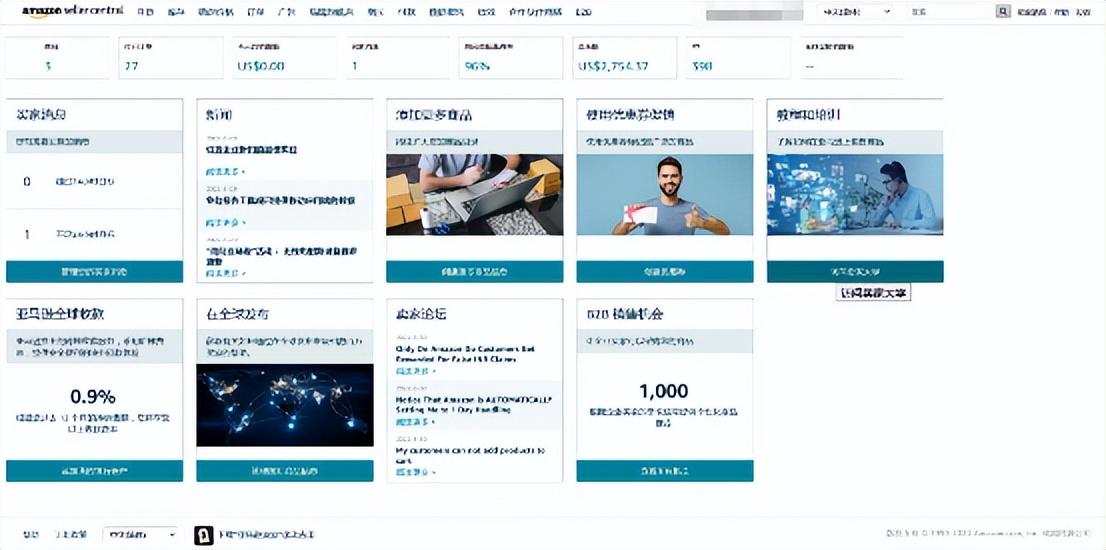Click the Amazon Seller Central logo
The height and width of the screenshot is (550, 1106).
click(73, 11)
